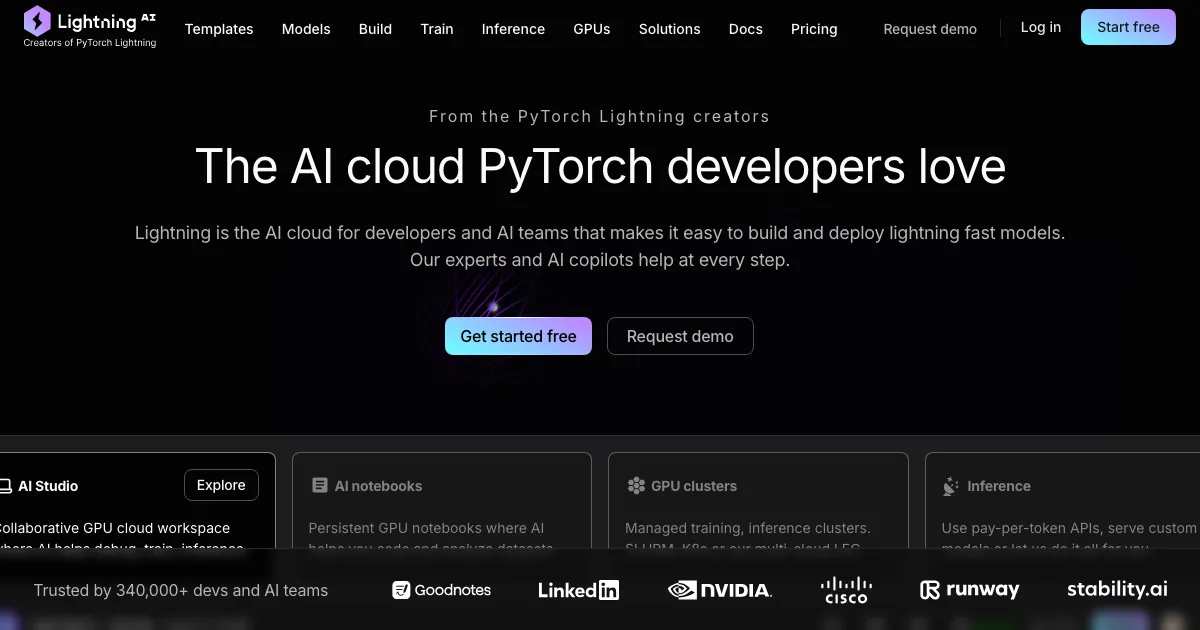Screen dimensions: 1200x630
Task: Click the GPU clusters icon
Action: [x=636, y=486]
